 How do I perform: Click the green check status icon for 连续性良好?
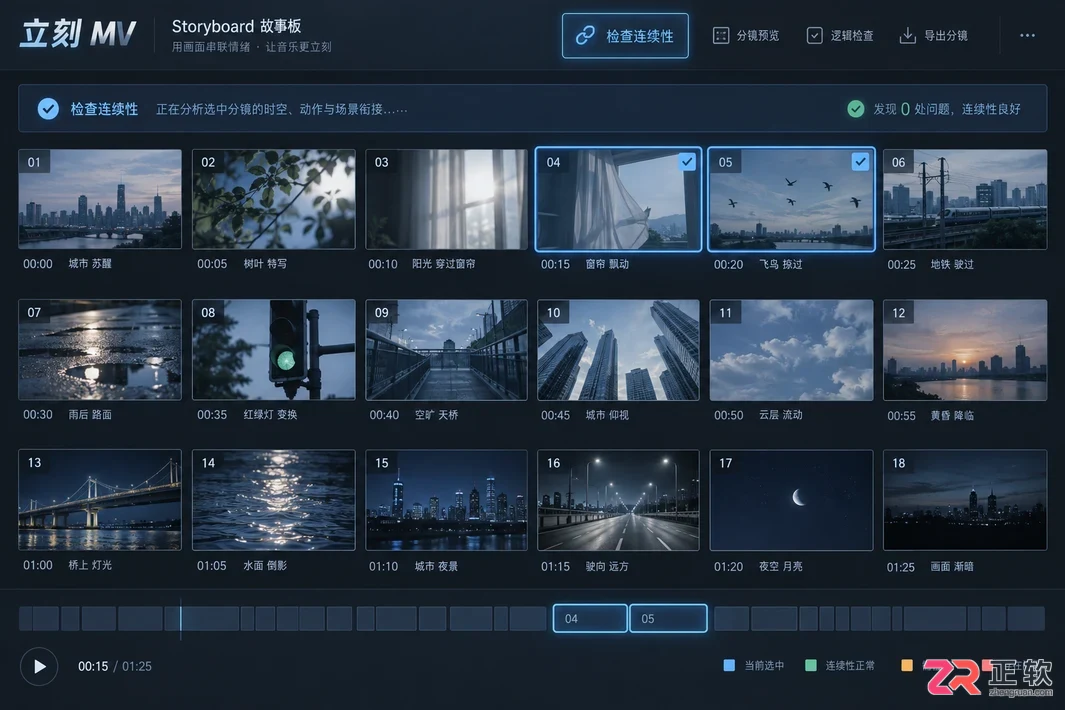pos(856,109)
